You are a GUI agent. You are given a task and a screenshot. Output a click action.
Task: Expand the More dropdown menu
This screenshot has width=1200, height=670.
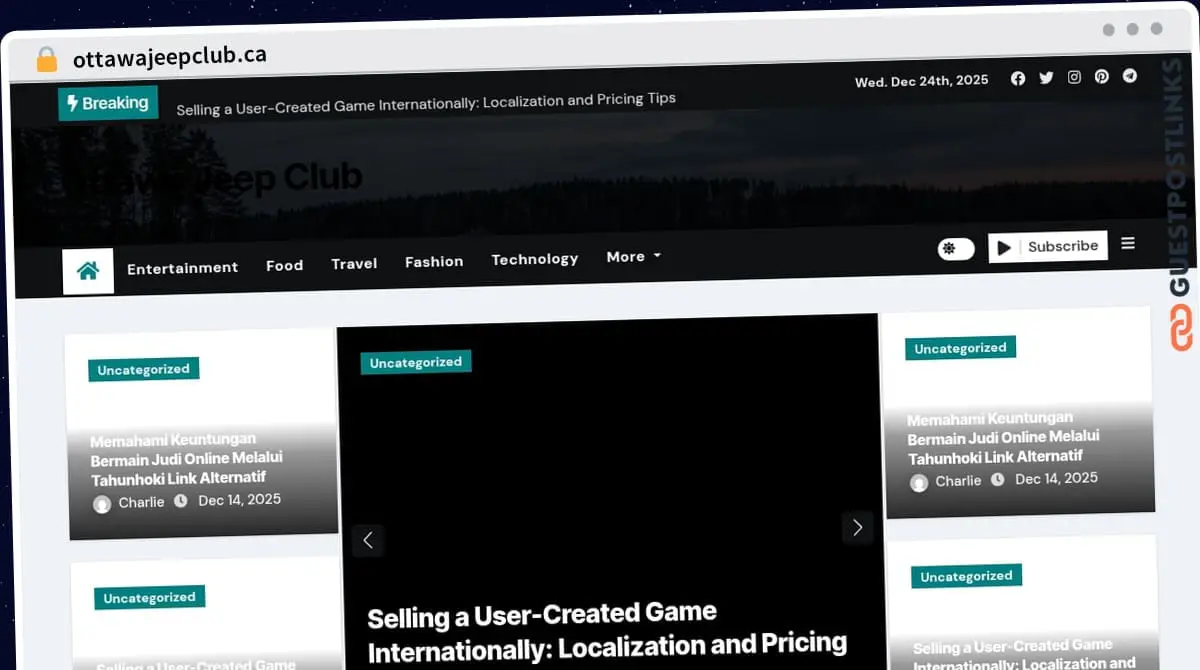coord(634,257)
